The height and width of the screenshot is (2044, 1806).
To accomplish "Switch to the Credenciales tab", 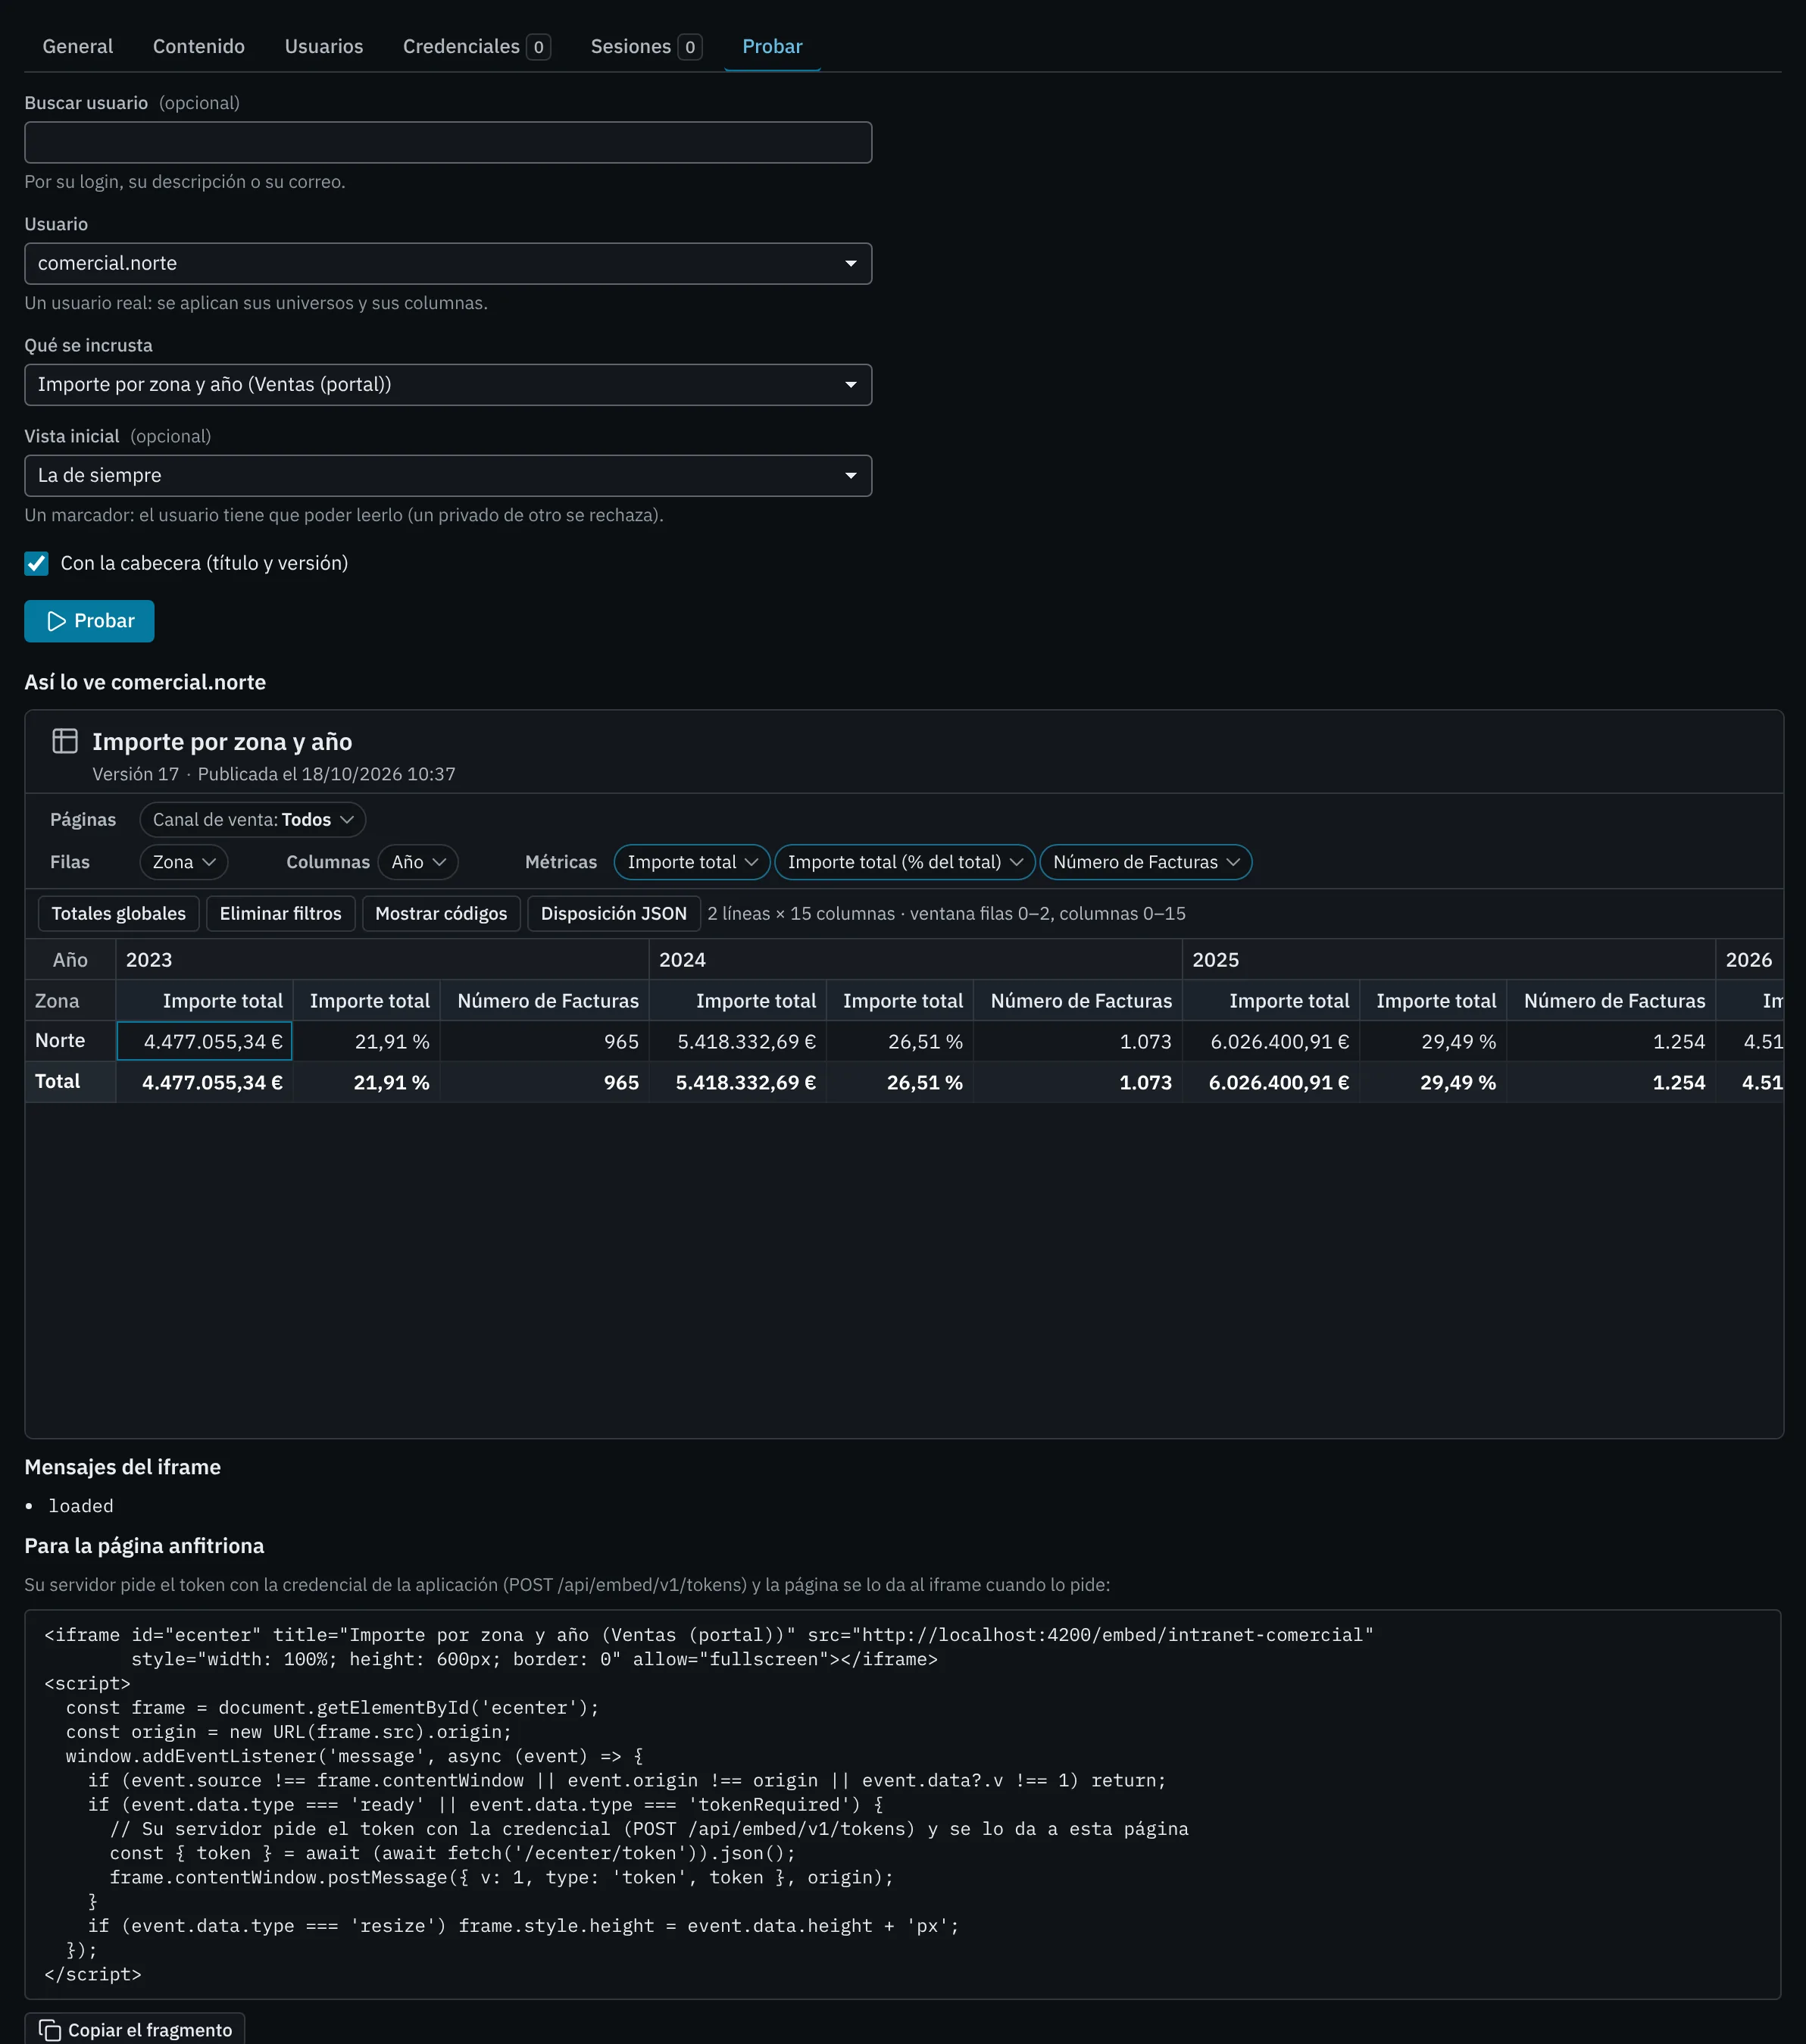I will click(x=476, y=46).
